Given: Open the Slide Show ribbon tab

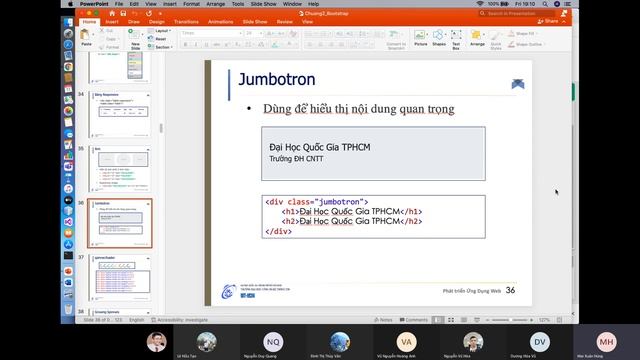Looking at the screenshot, I should [x=255, y=22].
